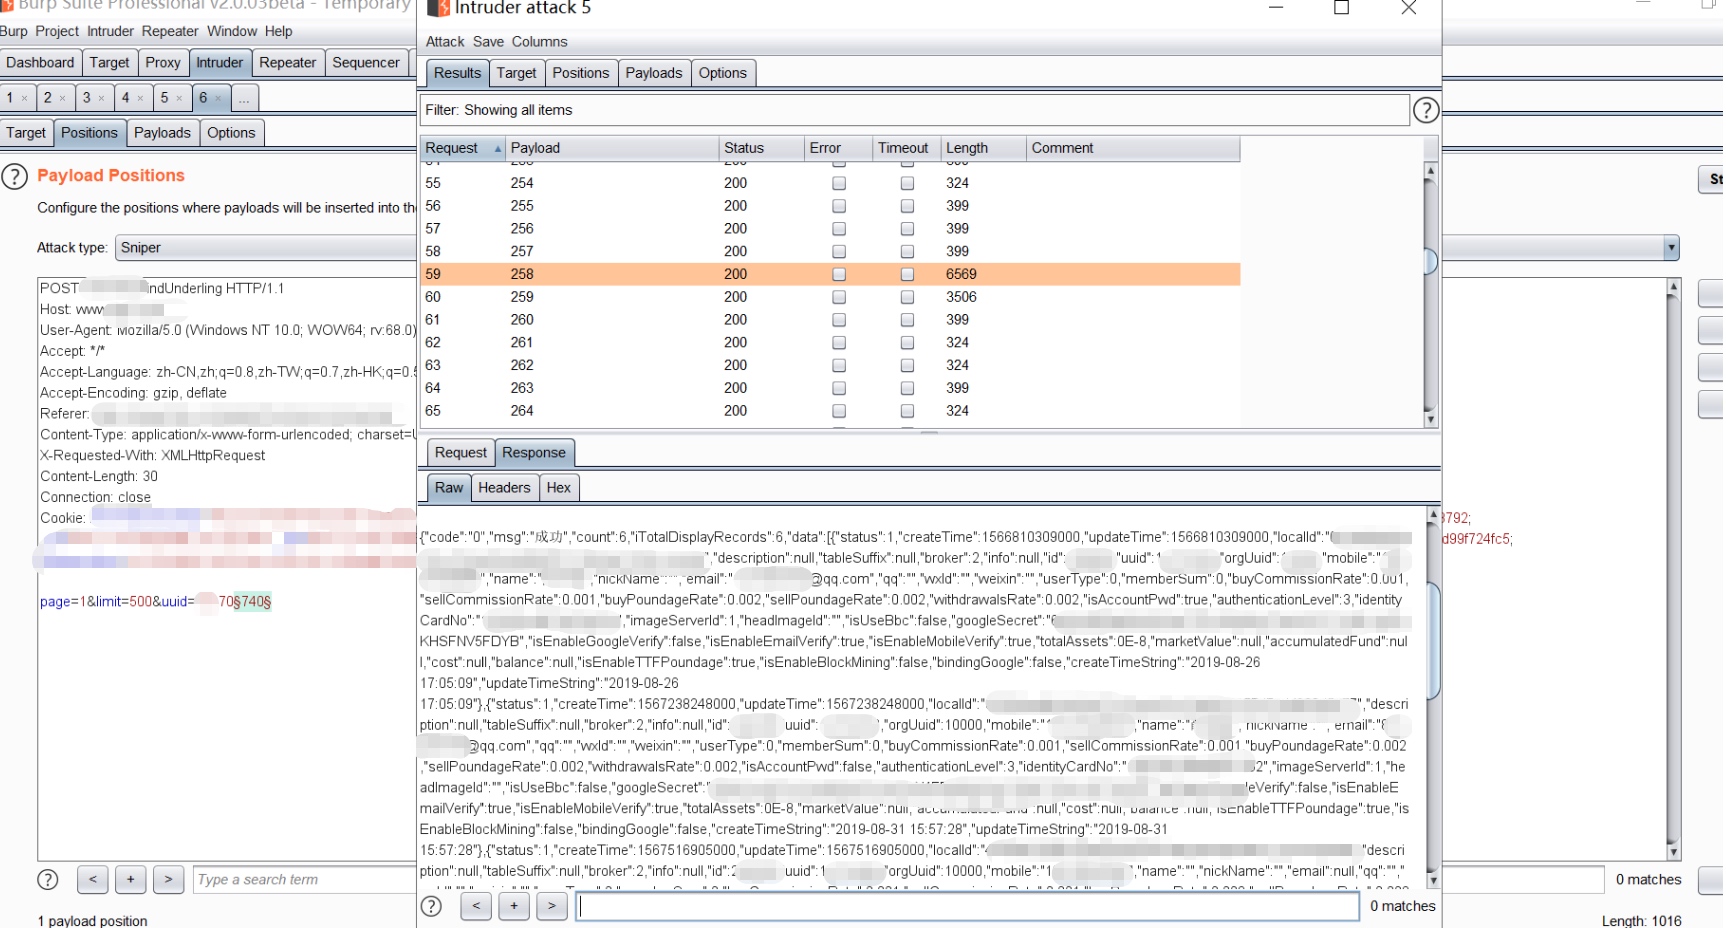The width and height of the screenshot is (1726, 939).
Task: Open Proxy tool tab
Action: click(163, 62)
